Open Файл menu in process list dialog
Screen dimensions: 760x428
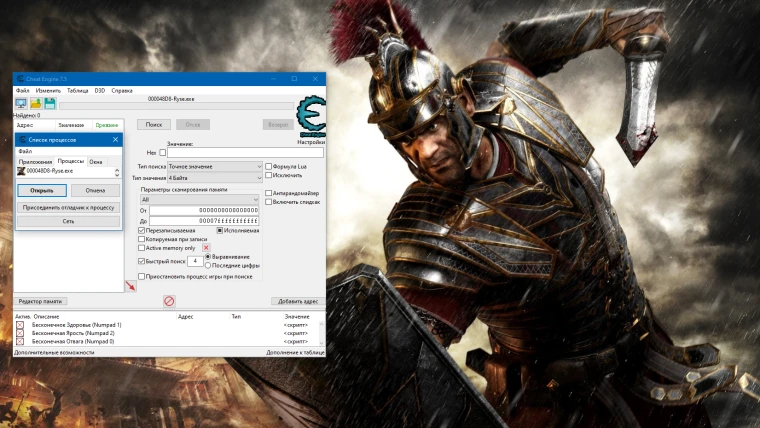25,151
